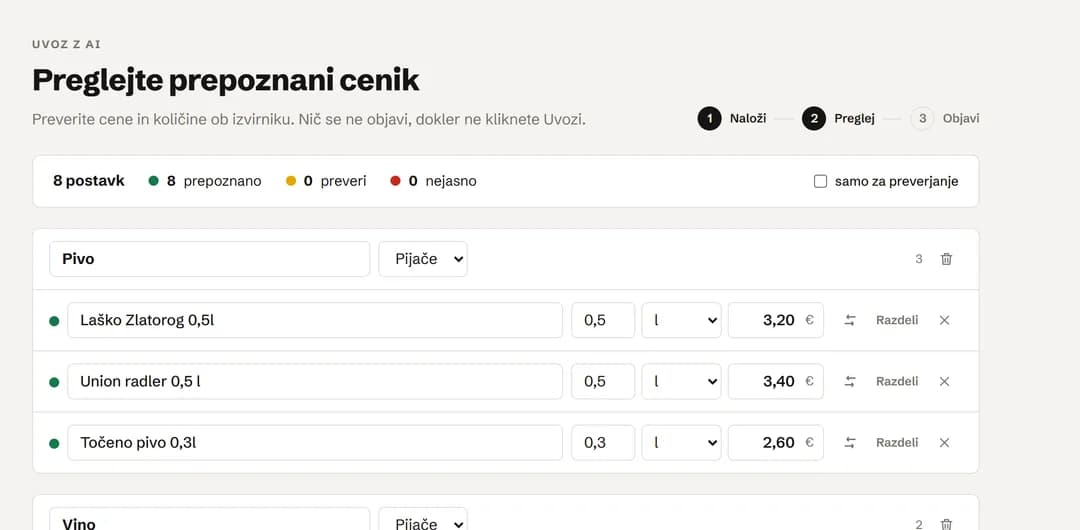Click the 8 postavk count text
Image resolution: width=1080 pixels, height=530 pixels.
89,181
